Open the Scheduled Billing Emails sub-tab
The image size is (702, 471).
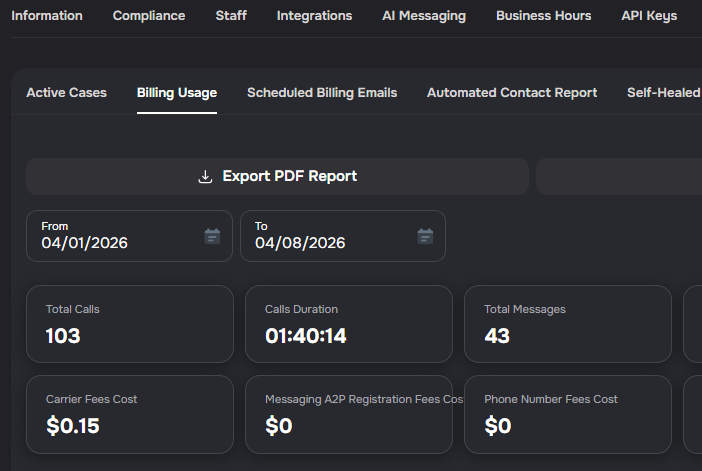[322, 93]
